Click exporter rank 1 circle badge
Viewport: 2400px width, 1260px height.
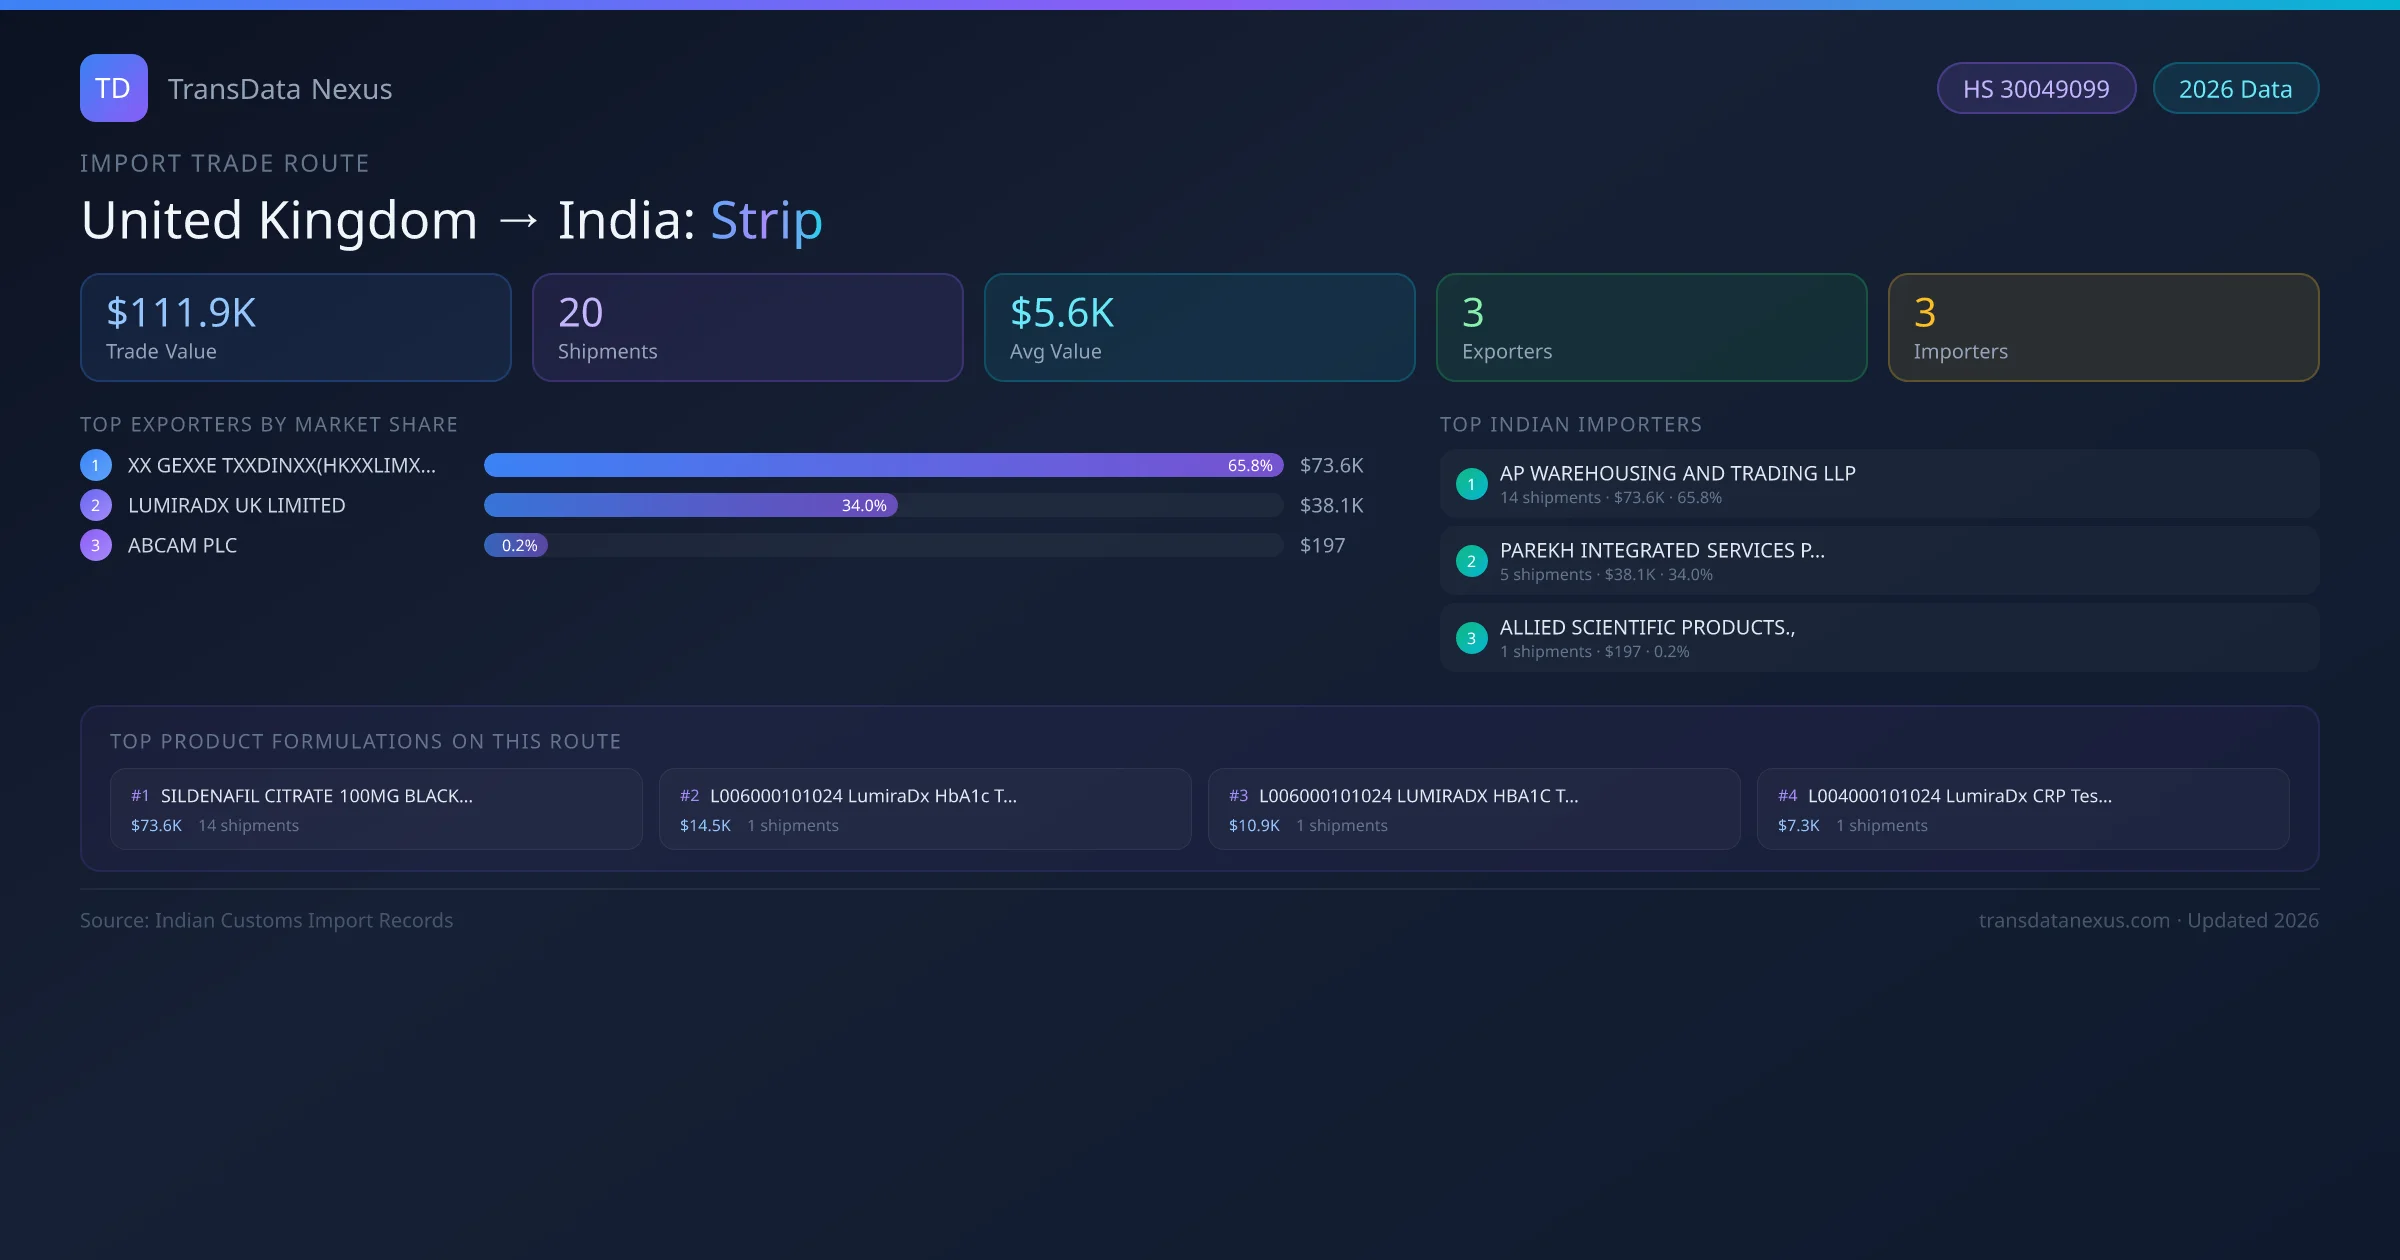(96, 465)
